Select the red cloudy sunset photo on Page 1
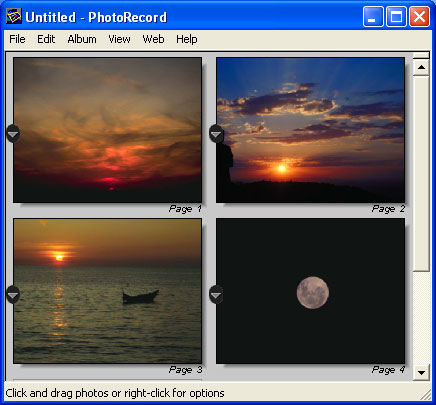Image resolution: width=436 pixels, height=405 pixels. tap(108, 130)
